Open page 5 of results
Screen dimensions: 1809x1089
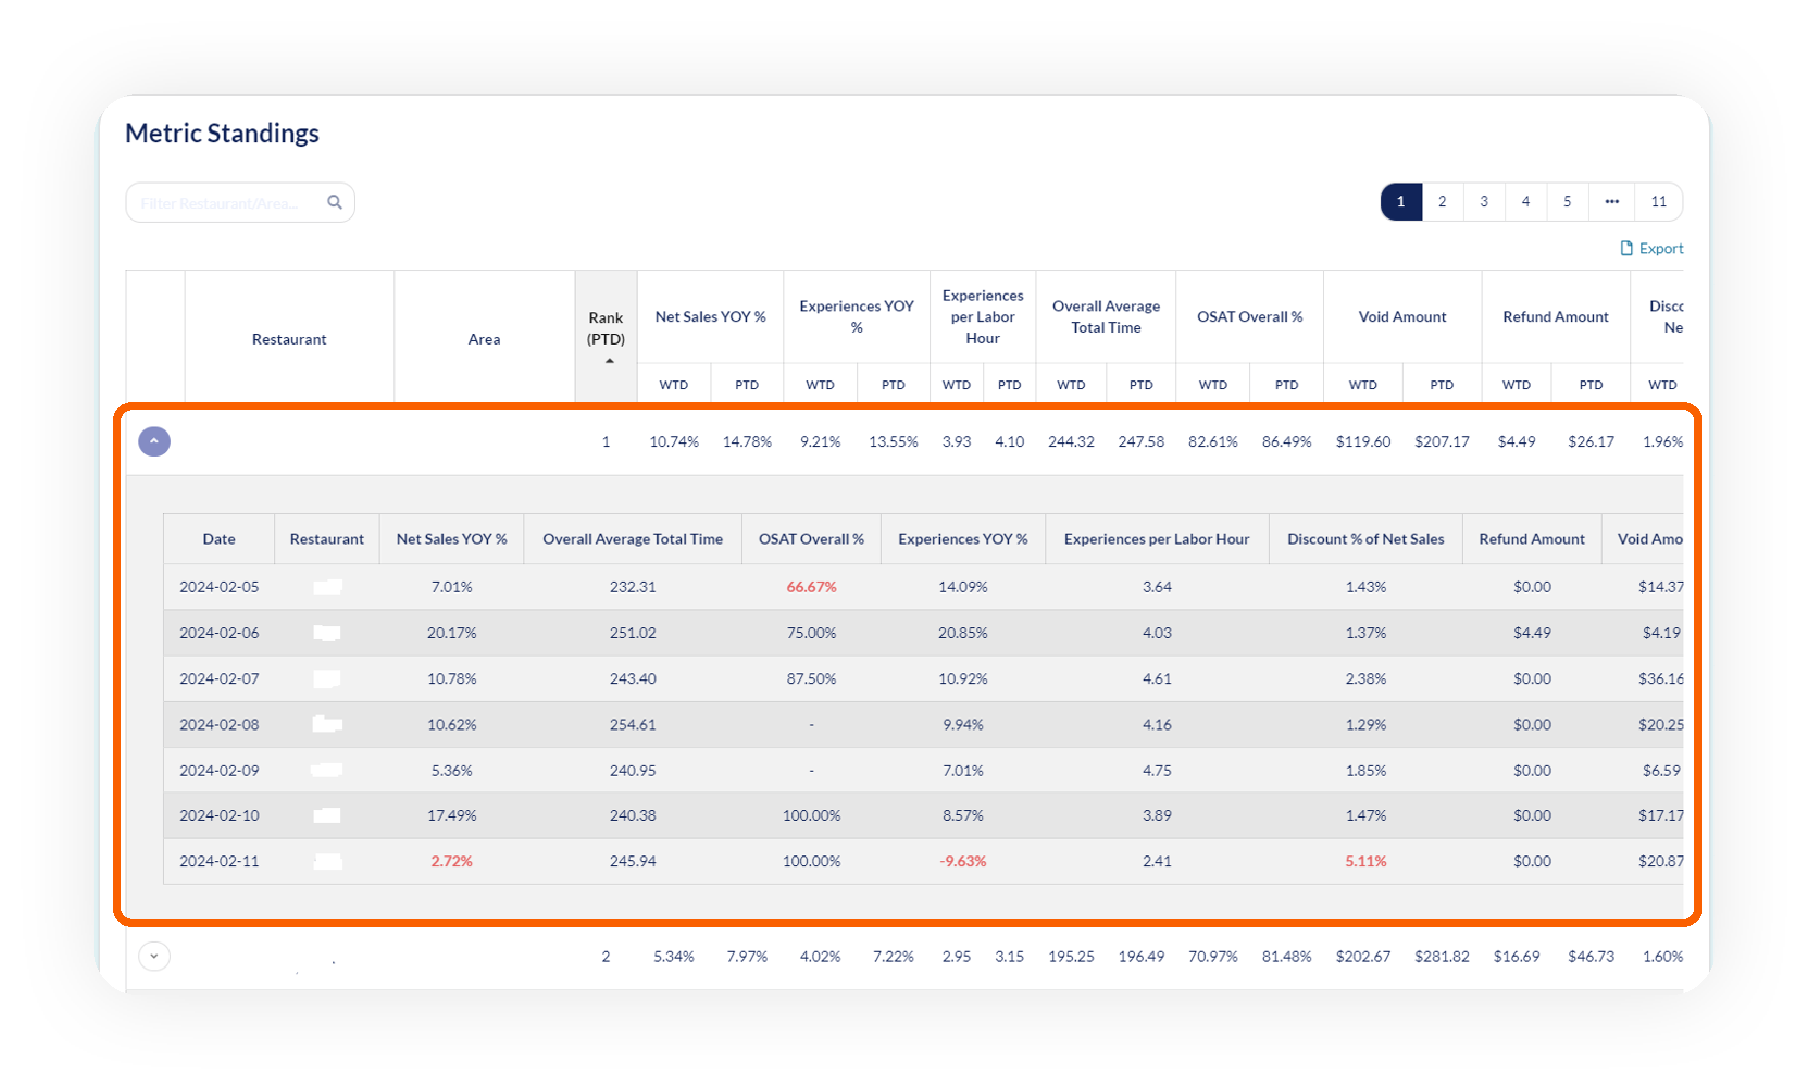click(1567, 202)
